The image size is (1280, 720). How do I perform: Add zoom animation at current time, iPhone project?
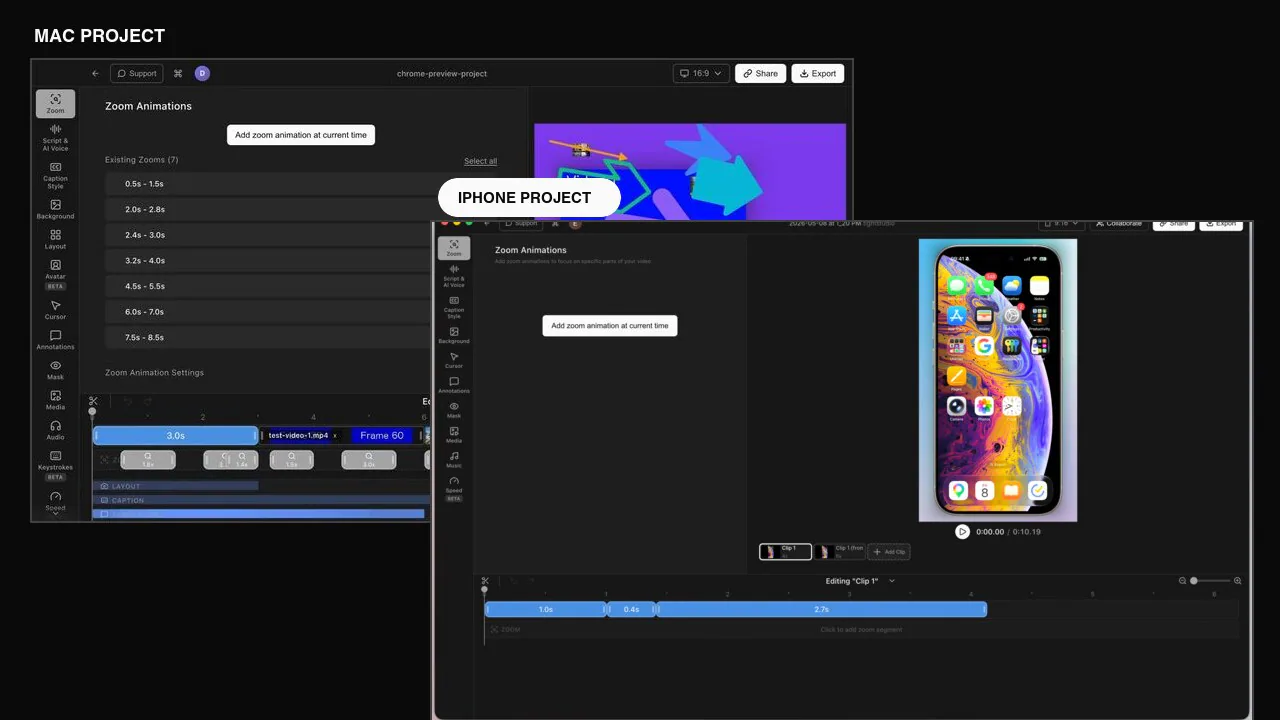click(x=610, y=326)
